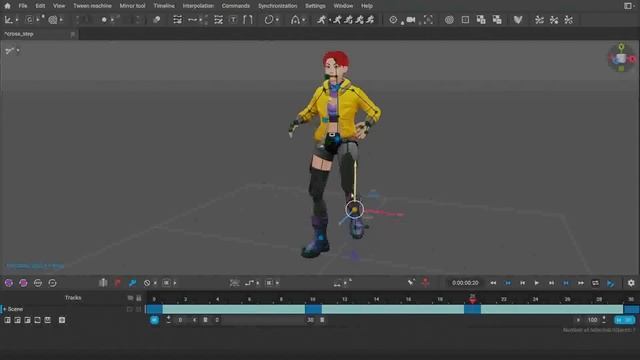Open the Help menu

coord(367,6)
